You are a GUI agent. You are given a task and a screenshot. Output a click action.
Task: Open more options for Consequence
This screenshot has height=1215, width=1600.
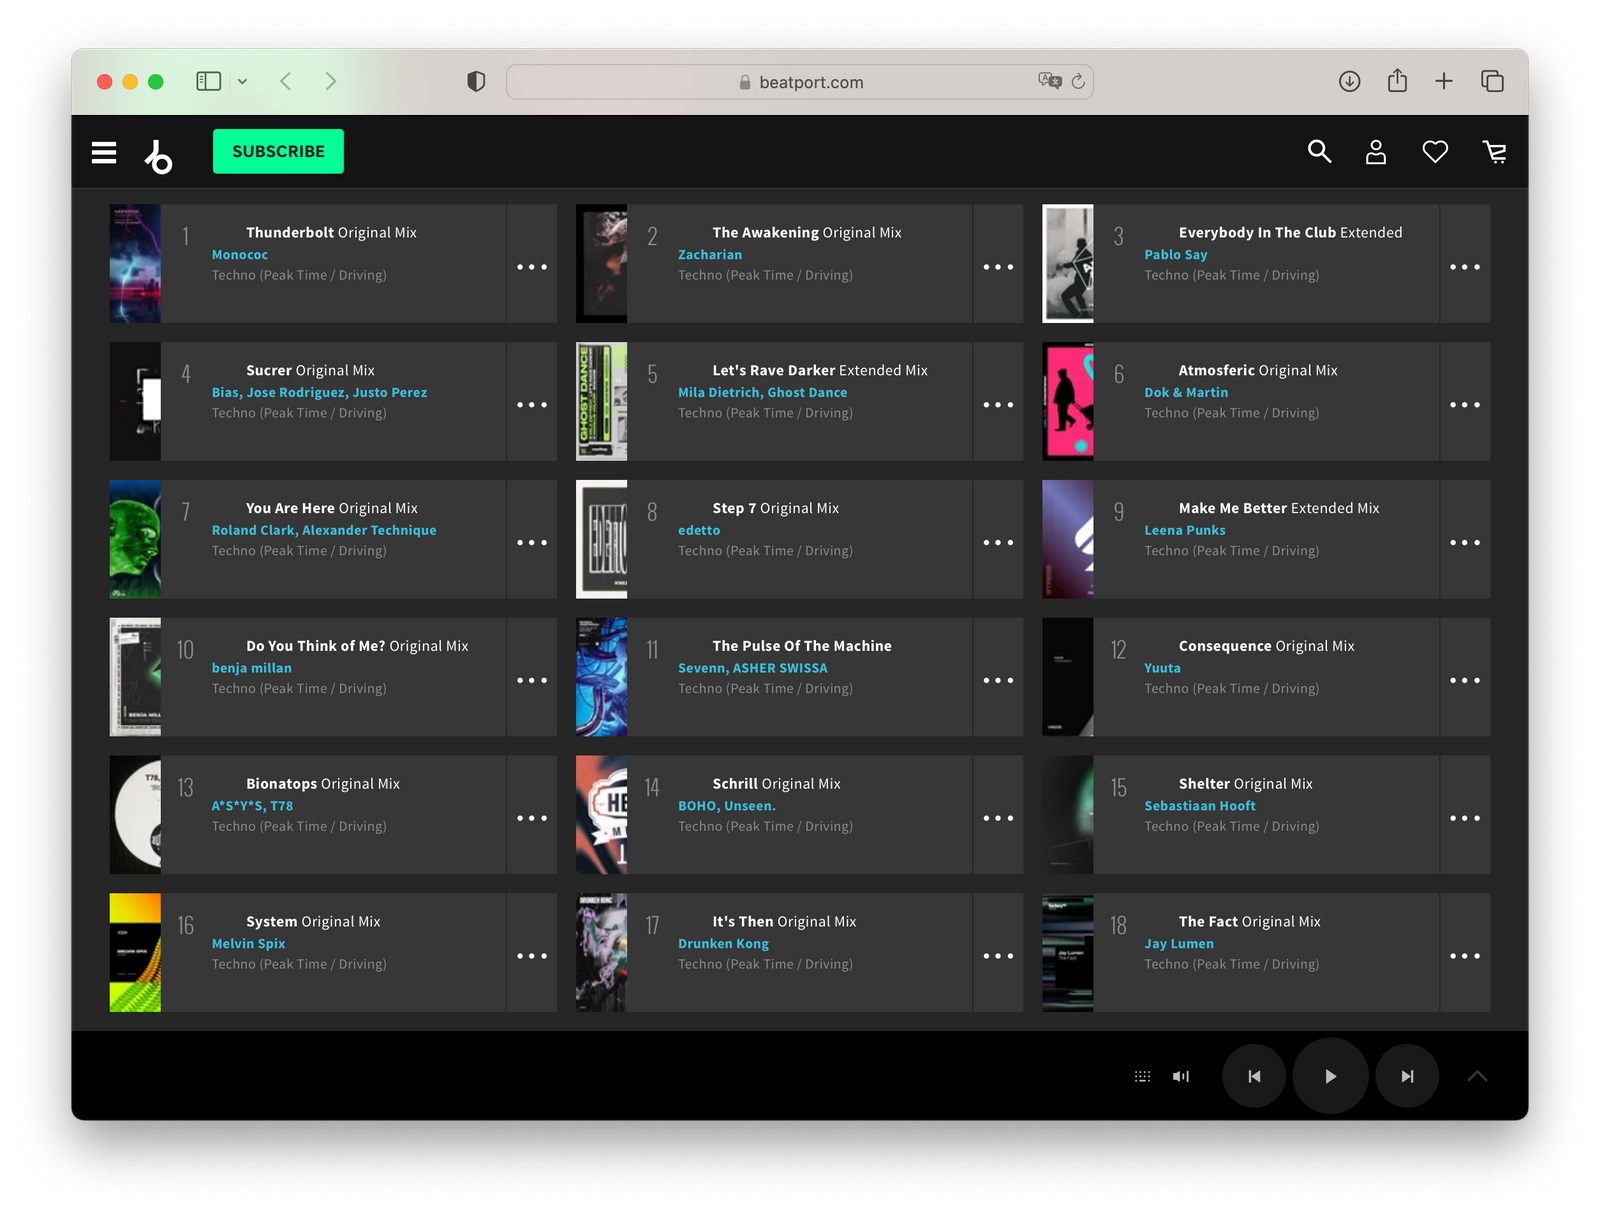(x=1465, y=681)
